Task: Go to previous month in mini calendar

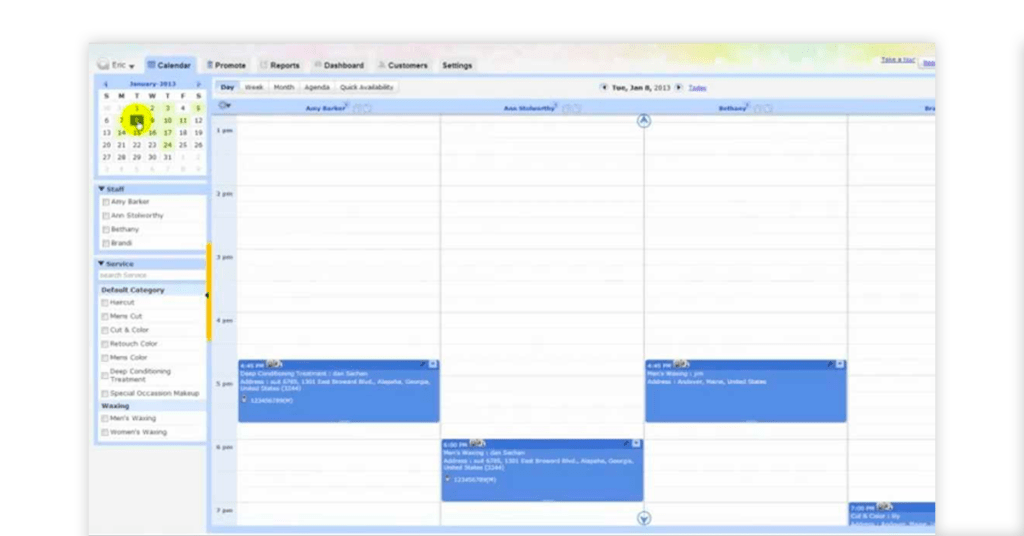Action: point(106,84)
